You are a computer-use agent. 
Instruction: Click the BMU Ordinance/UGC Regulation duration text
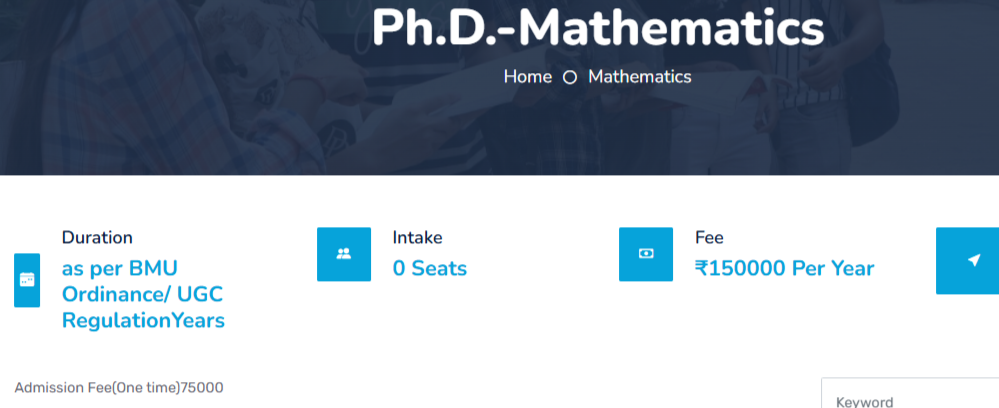tap(143, 294)
